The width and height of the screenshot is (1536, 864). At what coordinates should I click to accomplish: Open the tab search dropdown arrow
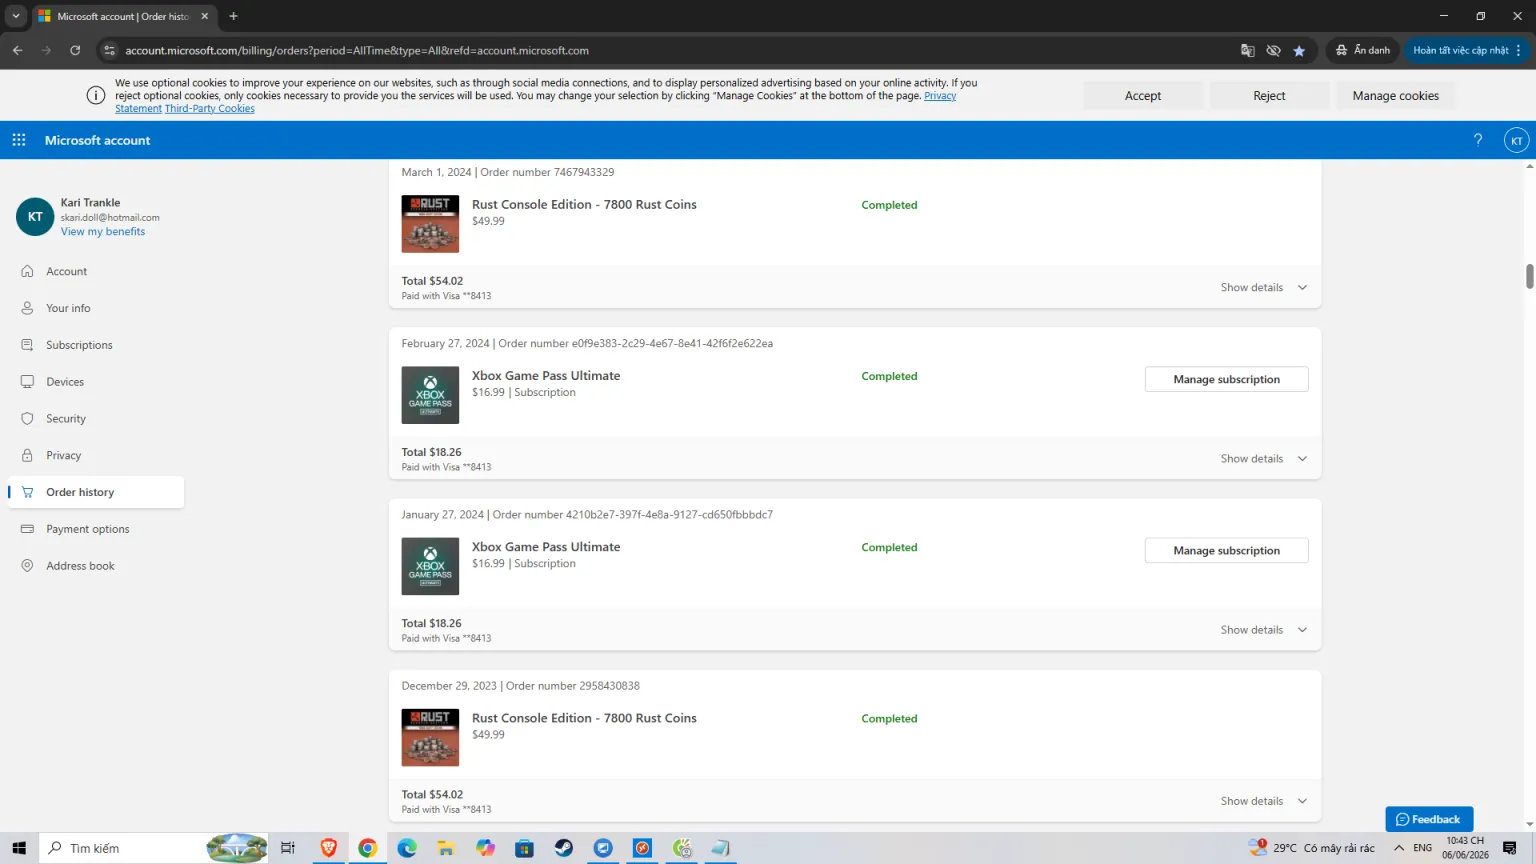click(x=16, y=16)
